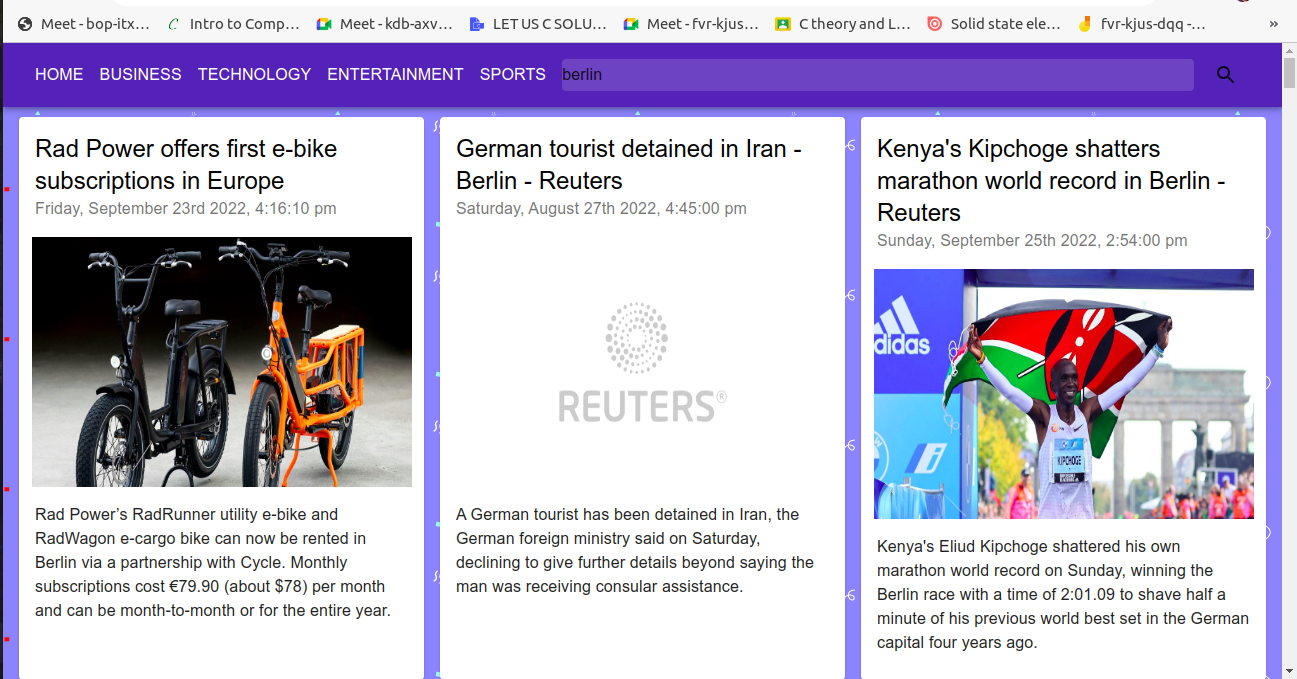
Task: Open 'fvr-kjus-dqq' bookmark
Action: 1143,24
